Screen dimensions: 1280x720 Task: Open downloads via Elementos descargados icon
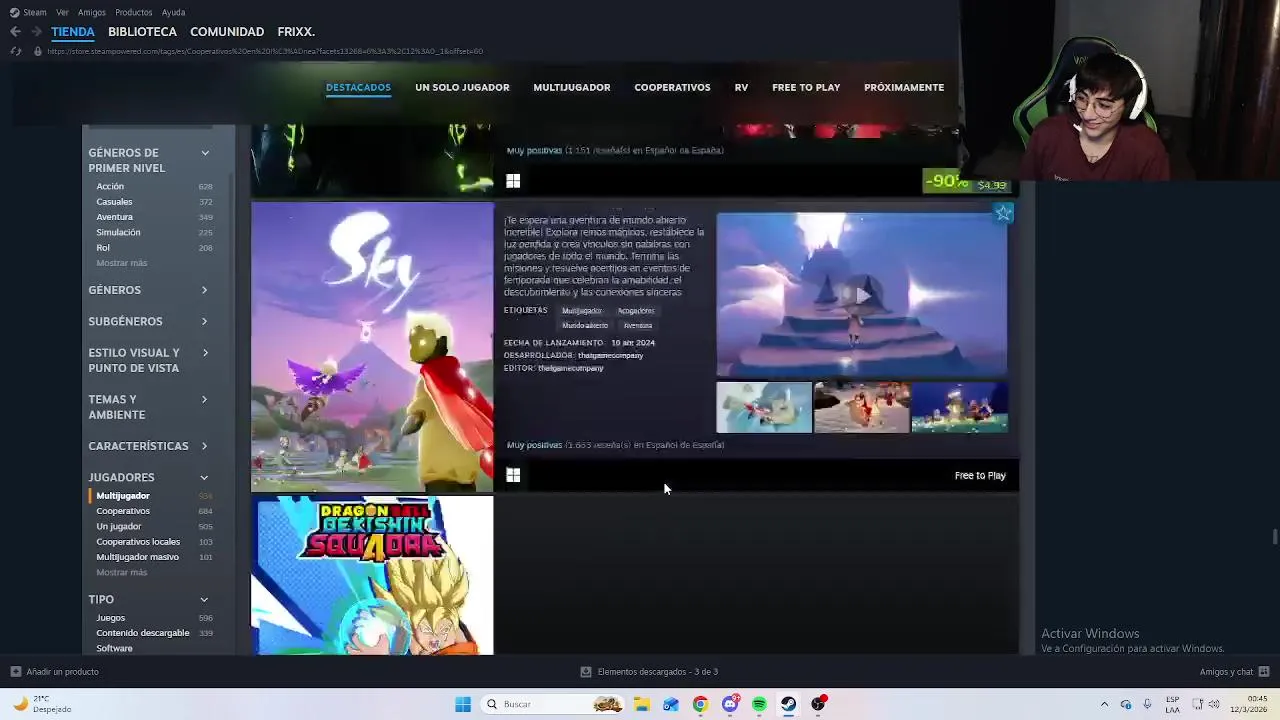[586, 672]
